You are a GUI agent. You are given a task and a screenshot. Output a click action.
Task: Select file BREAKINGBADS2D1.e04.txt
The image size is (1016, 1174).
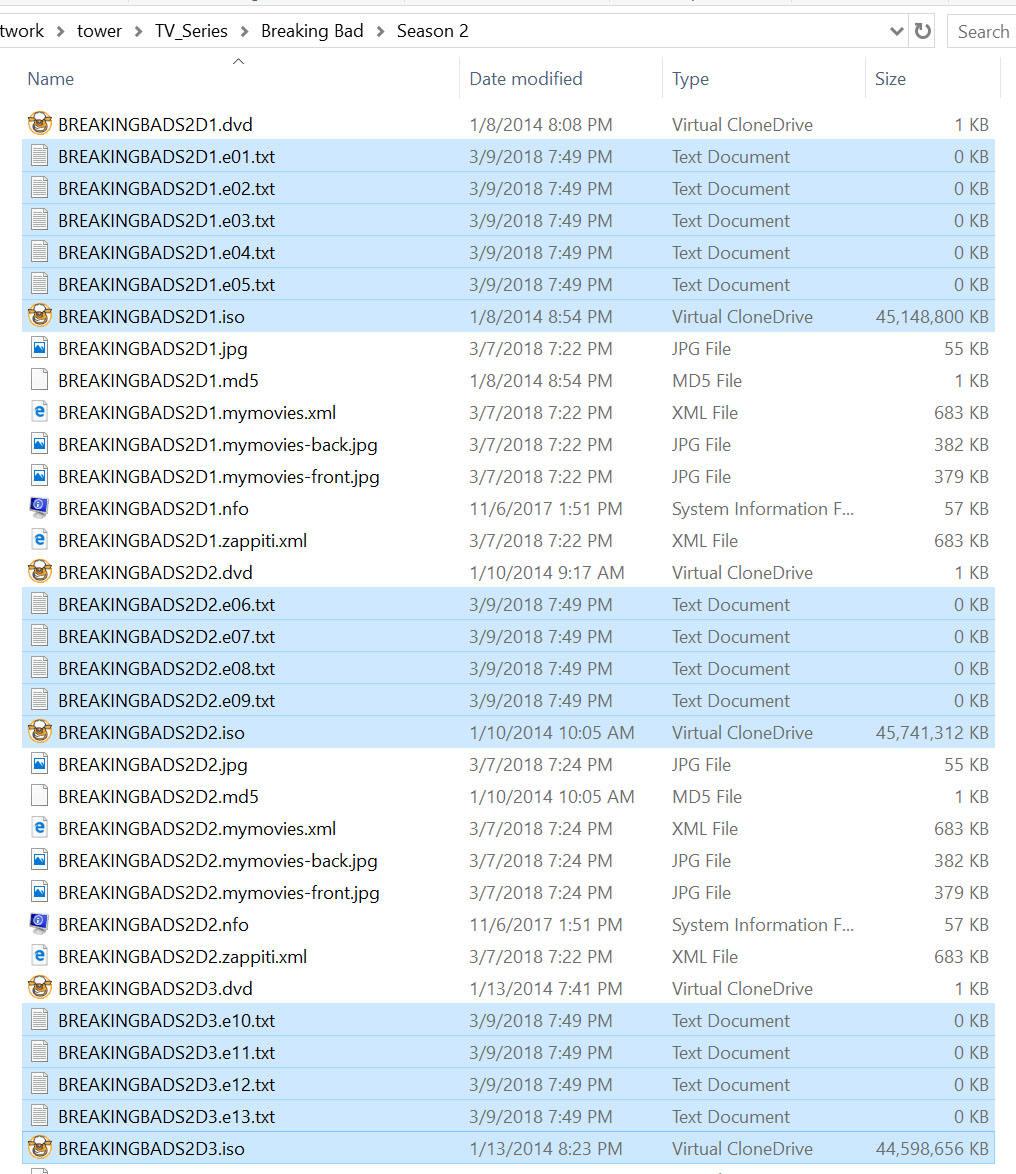click(x=508, y=252)
